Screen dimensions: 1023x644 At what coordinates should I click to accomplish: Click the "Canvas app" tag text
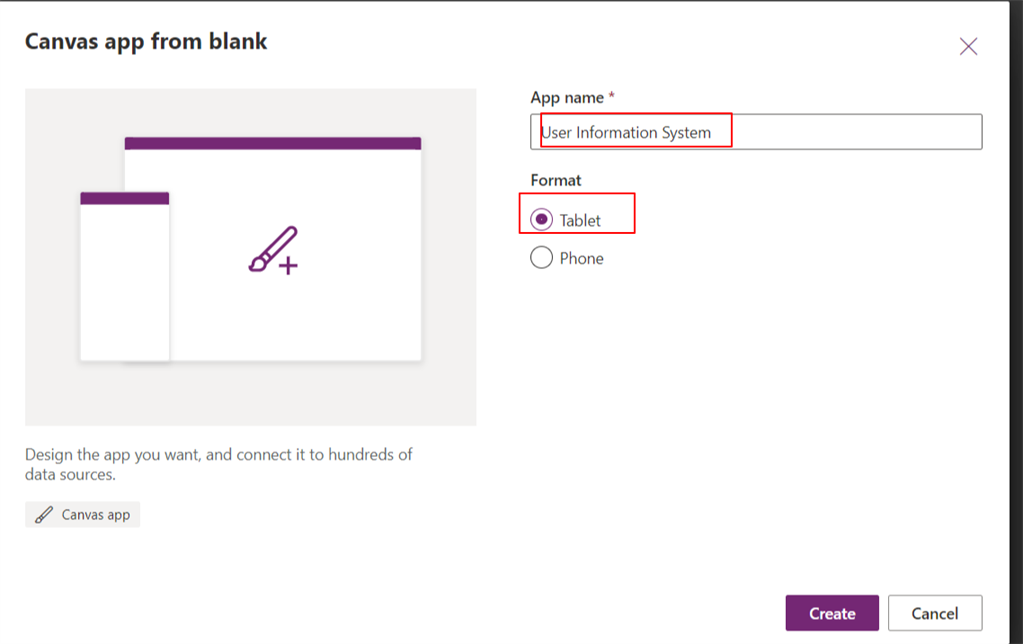coord(96,515)
